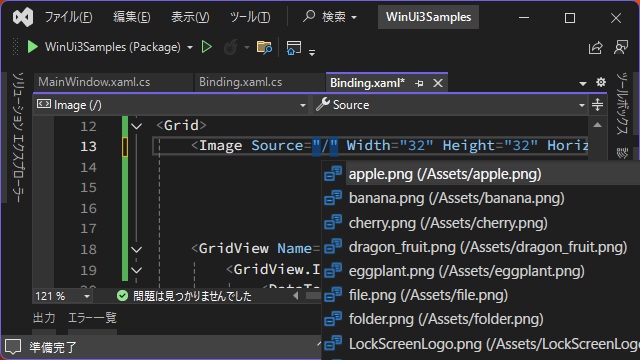This screenshot has height=360, width=640.
Task: Click the dragon_fruit.png item icon
Action: 333,246
